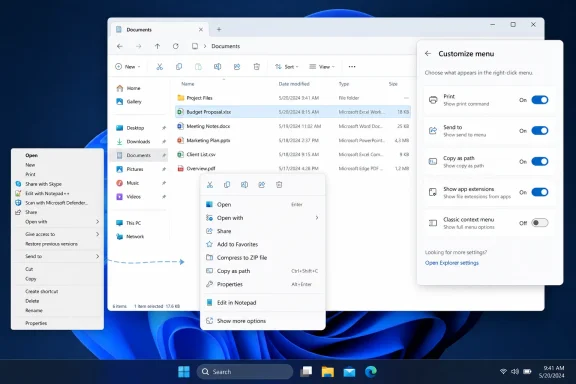Go back with the Explorer back arrow
This screenshot has height=384, width=576.
(x=120, y=46)
